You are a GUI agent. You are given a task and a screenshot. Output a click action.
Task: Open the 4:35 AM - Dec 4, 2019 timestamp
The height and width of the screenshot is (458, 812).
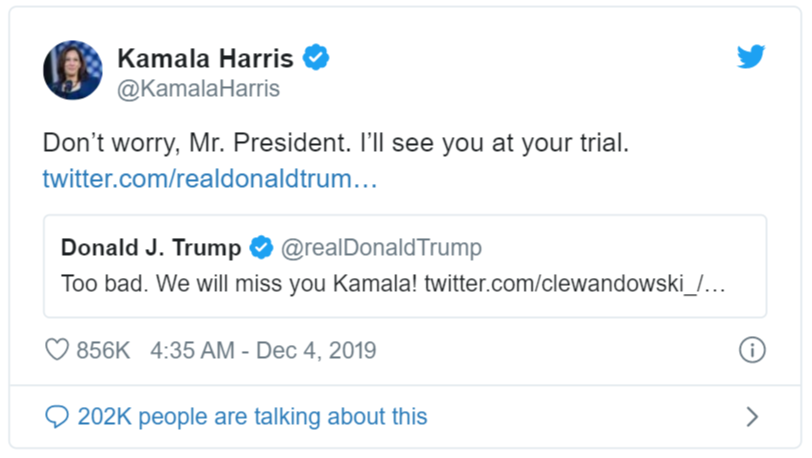tap(263, 351)
